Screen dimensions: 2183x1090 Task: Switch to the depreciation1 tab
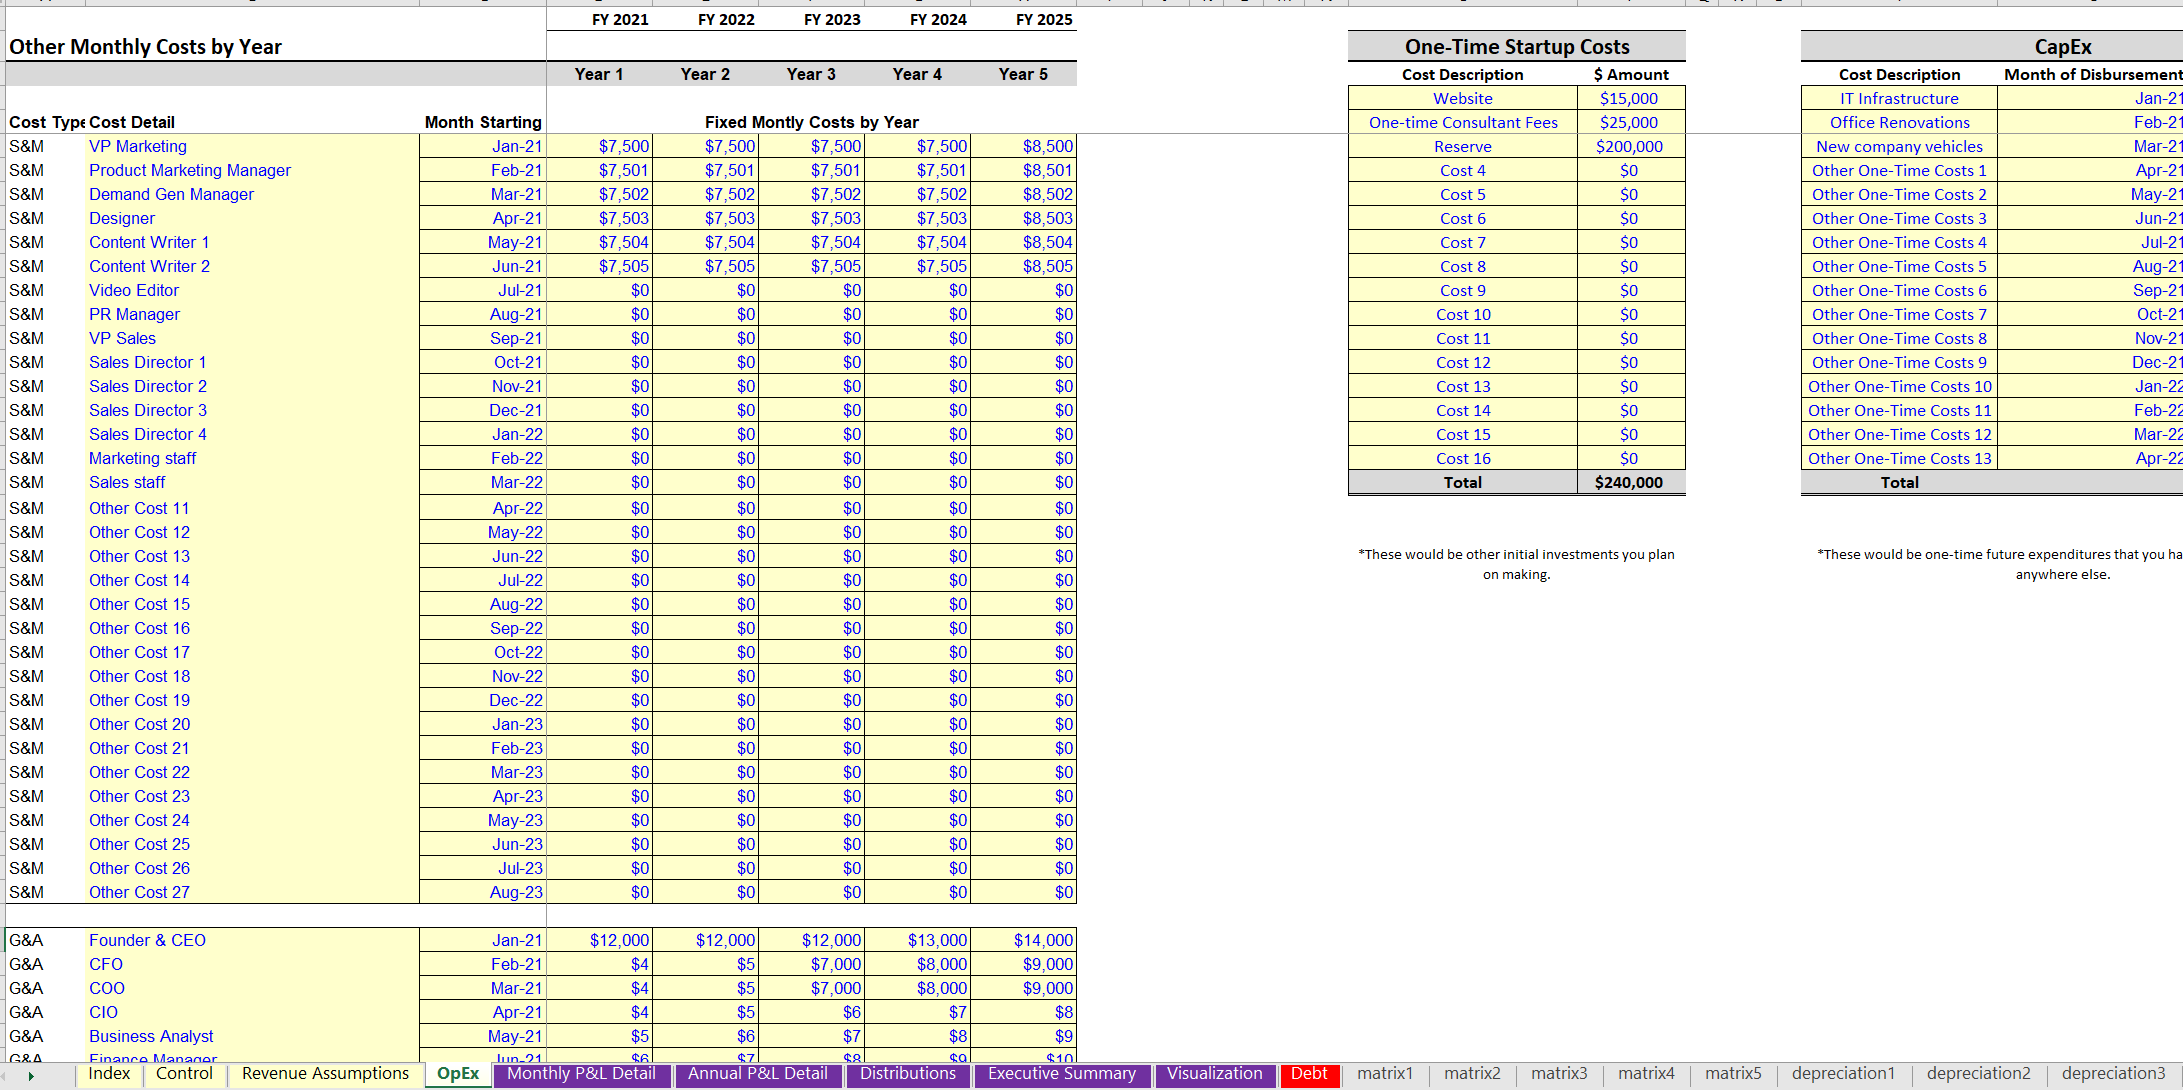(x=1843, y=1074)
